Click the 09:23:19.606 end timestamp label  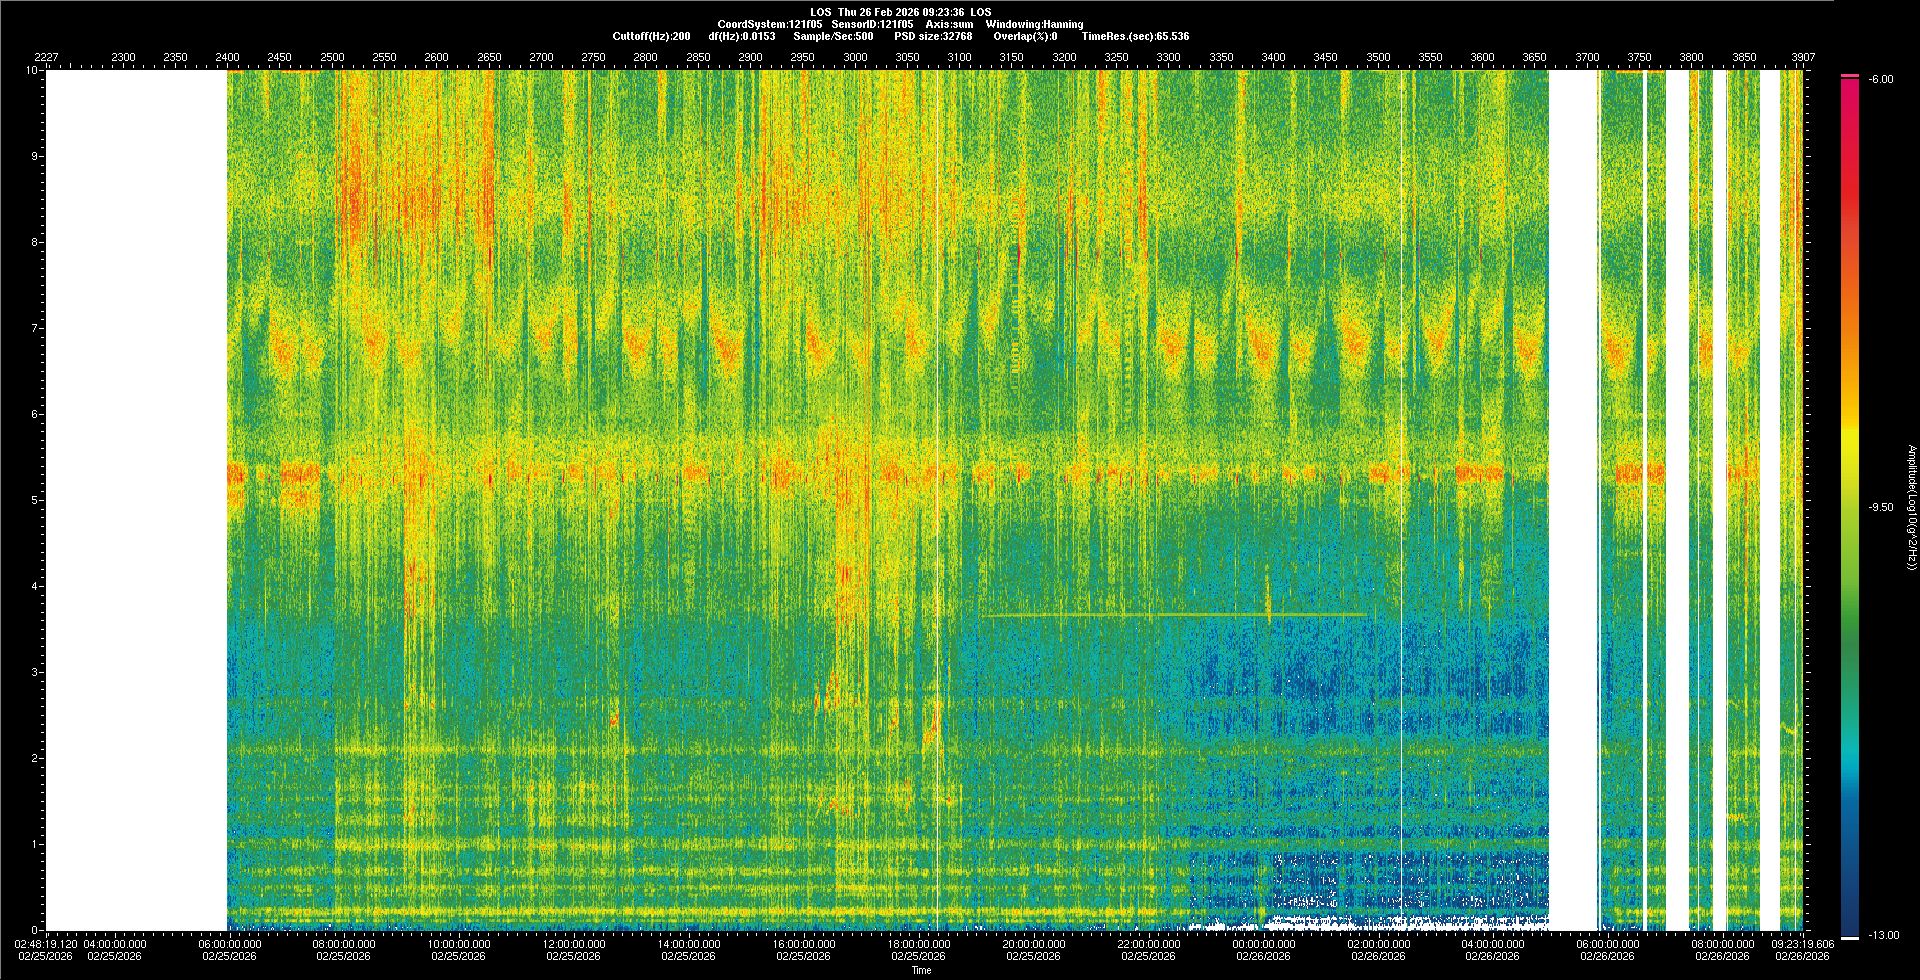(x=1803, y=944)
